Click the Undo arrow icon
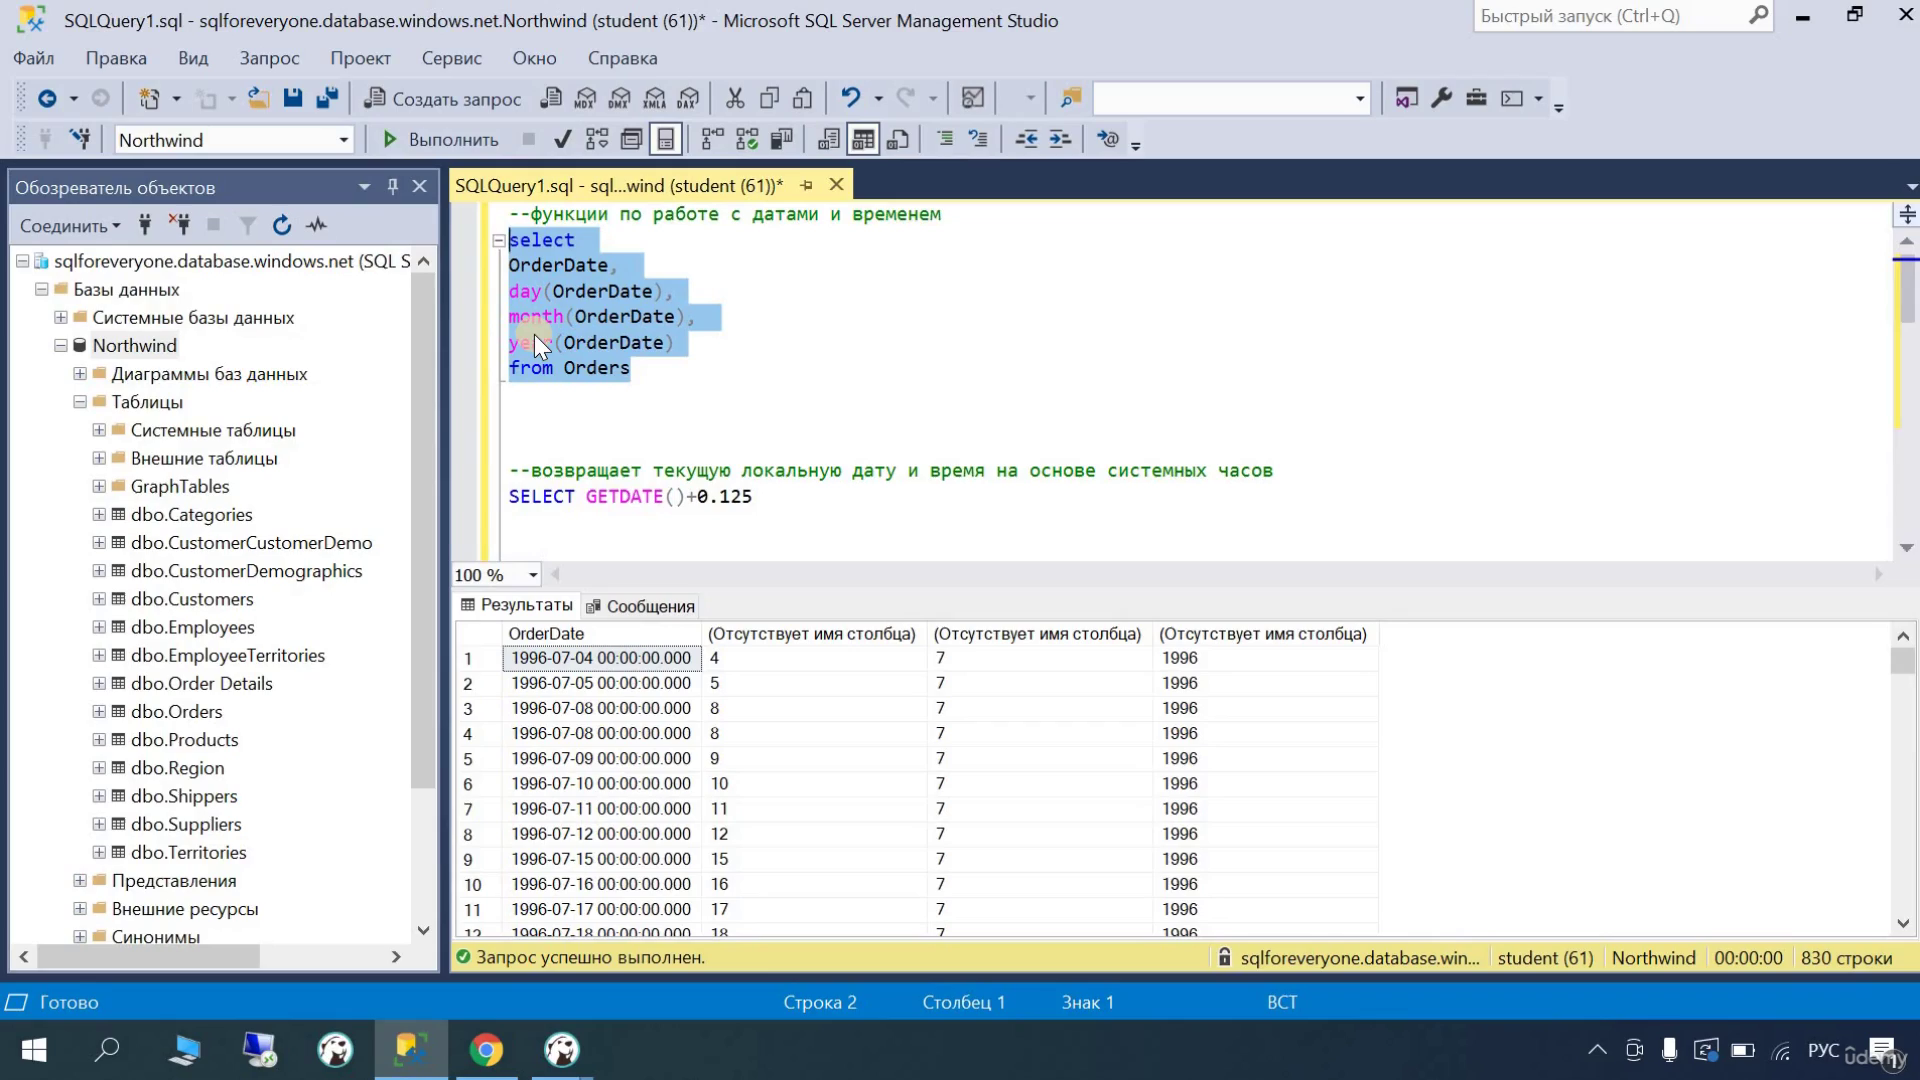Viewport: 1920px width, 1080px height. point(850,98)
